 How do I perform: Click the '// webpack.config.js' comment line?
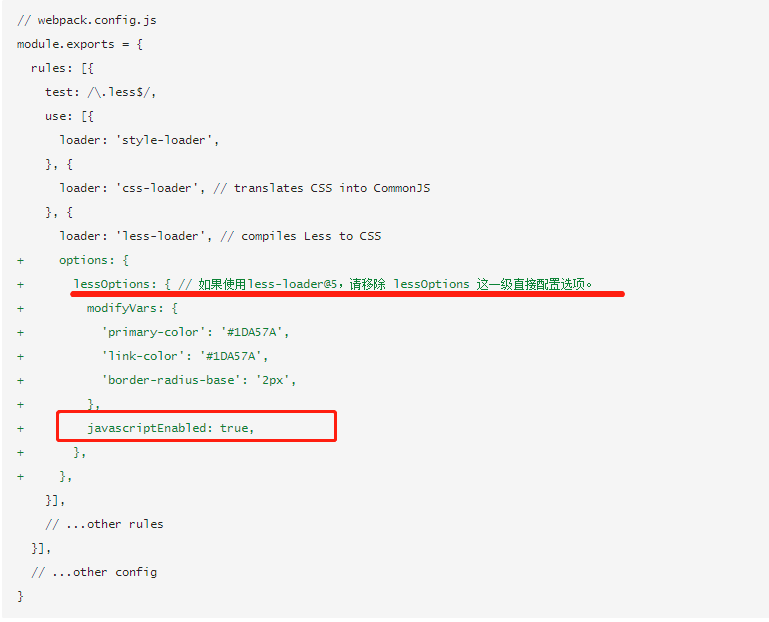[87, 20]
